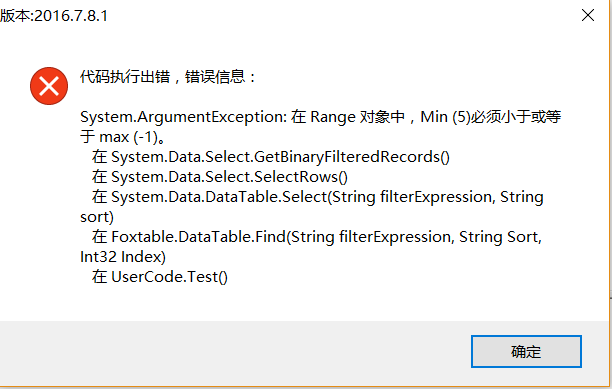Click the wrapped sort) text line

pyautogui.click(x=97, y=217)
